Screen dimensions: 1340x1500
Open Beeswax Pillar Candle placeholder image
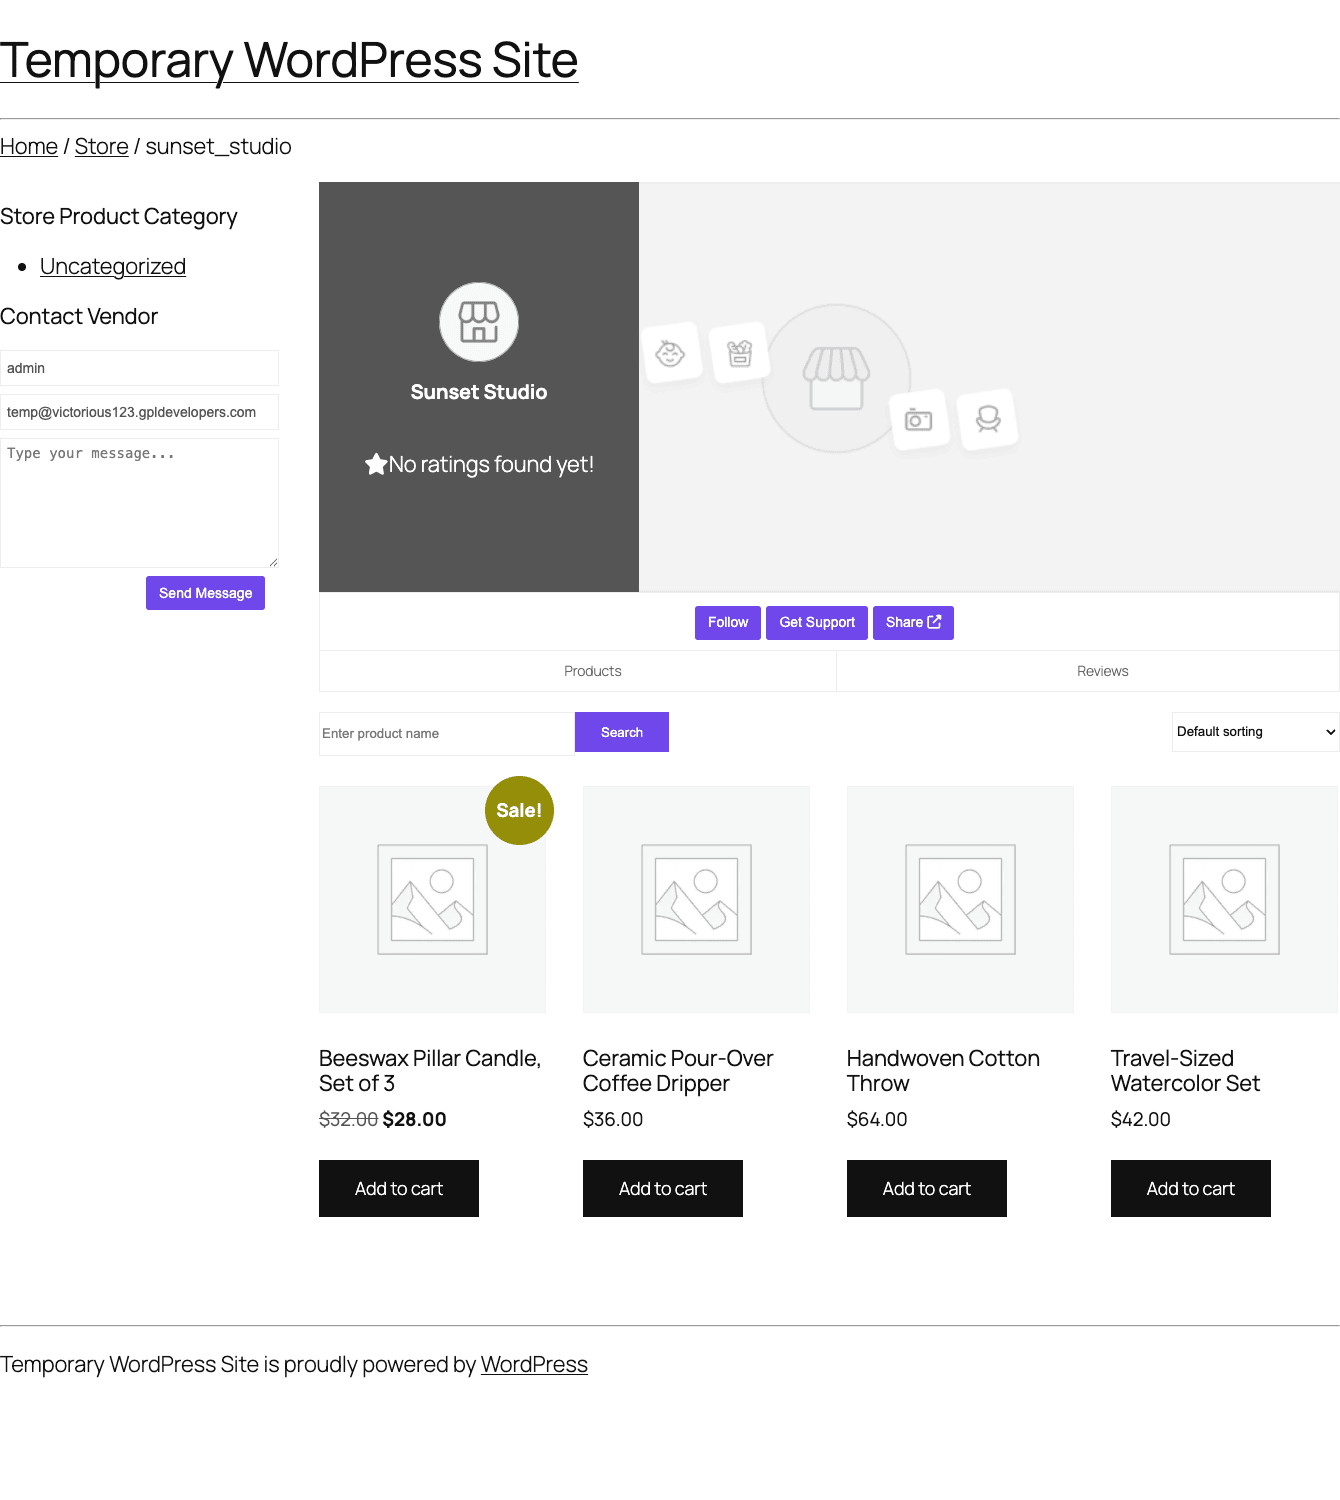432,900
